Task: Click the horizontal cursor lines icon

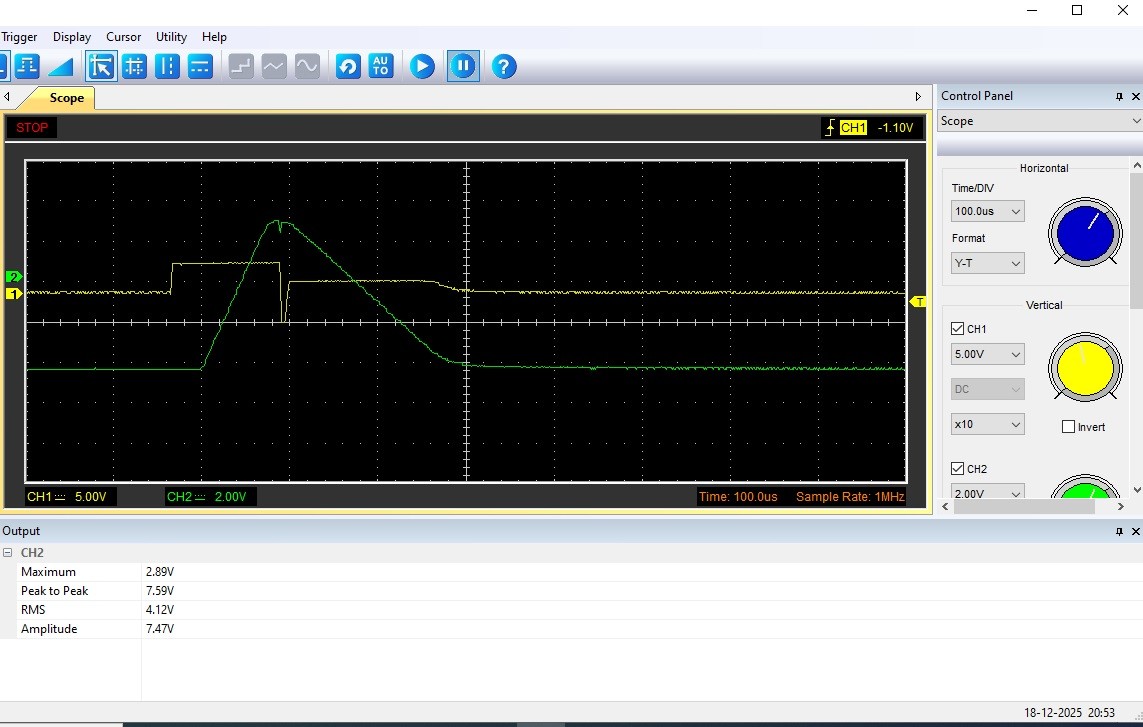Action: click(200, 67)
